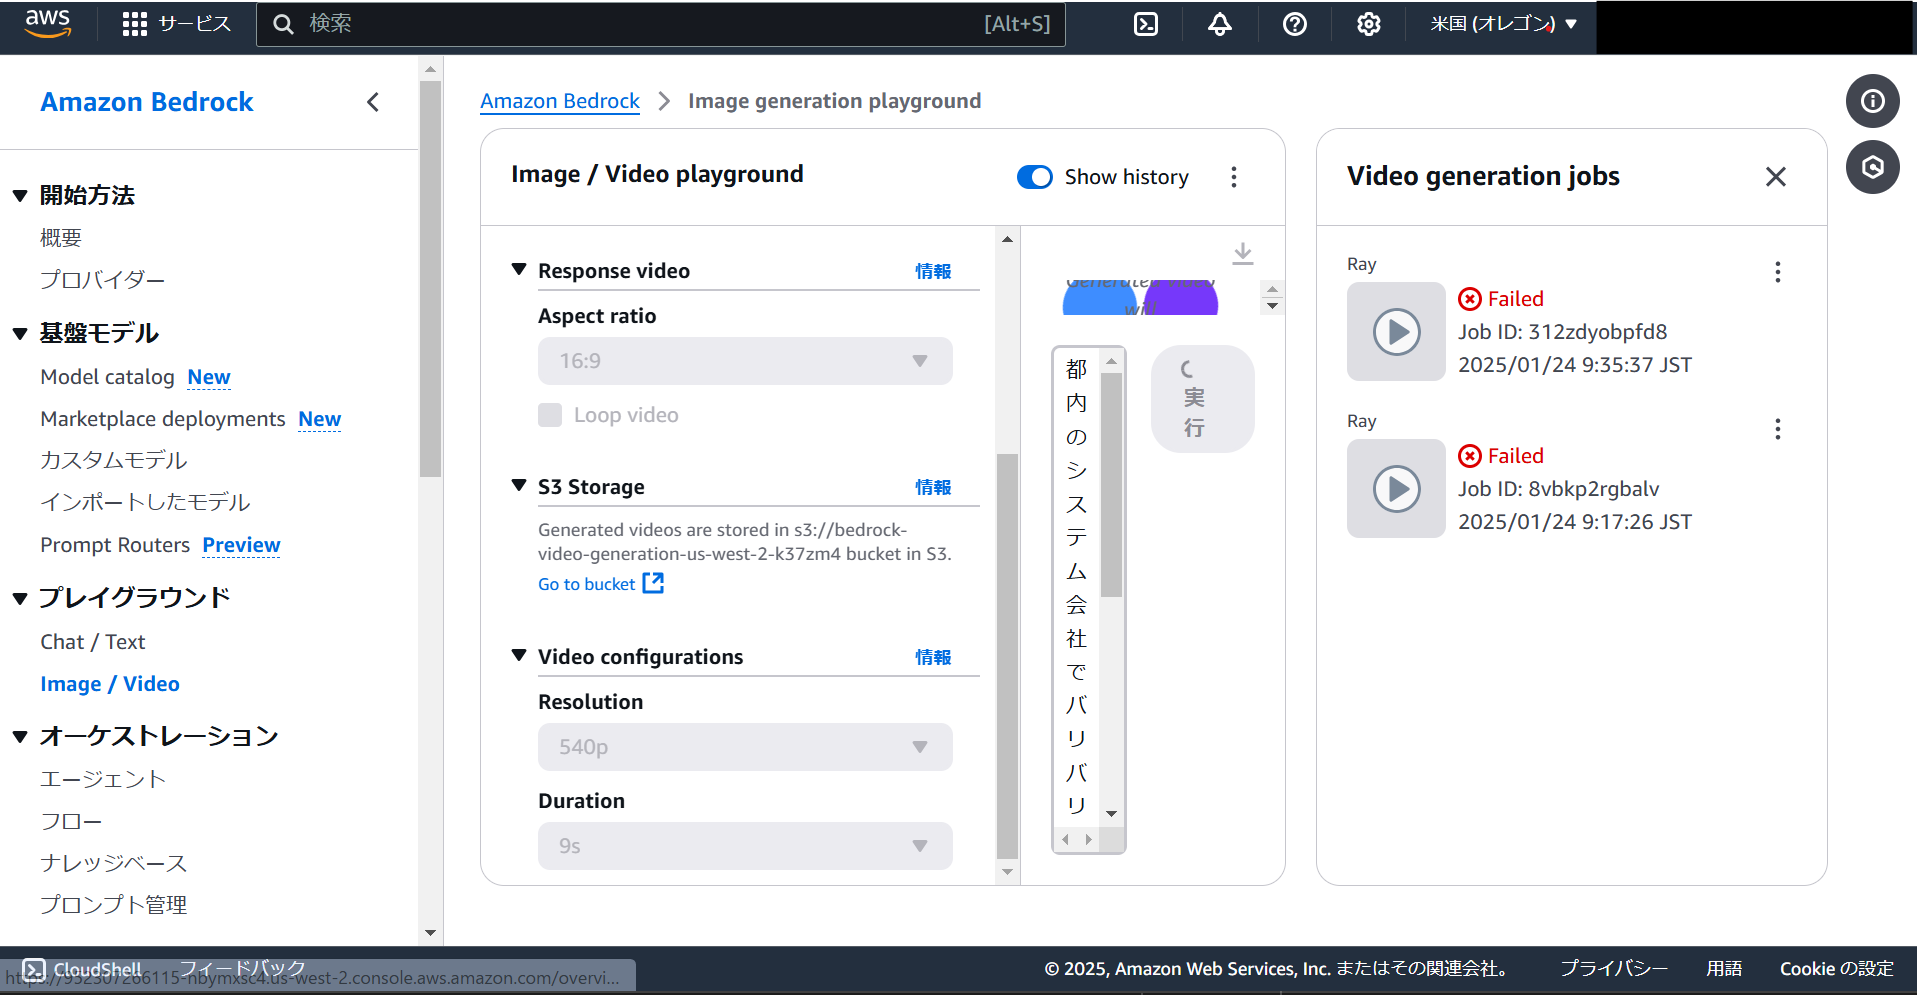1917x995 pixels.
Task: Collapse the オーケストレーション navigation group
Action: (x=20, y=737)
